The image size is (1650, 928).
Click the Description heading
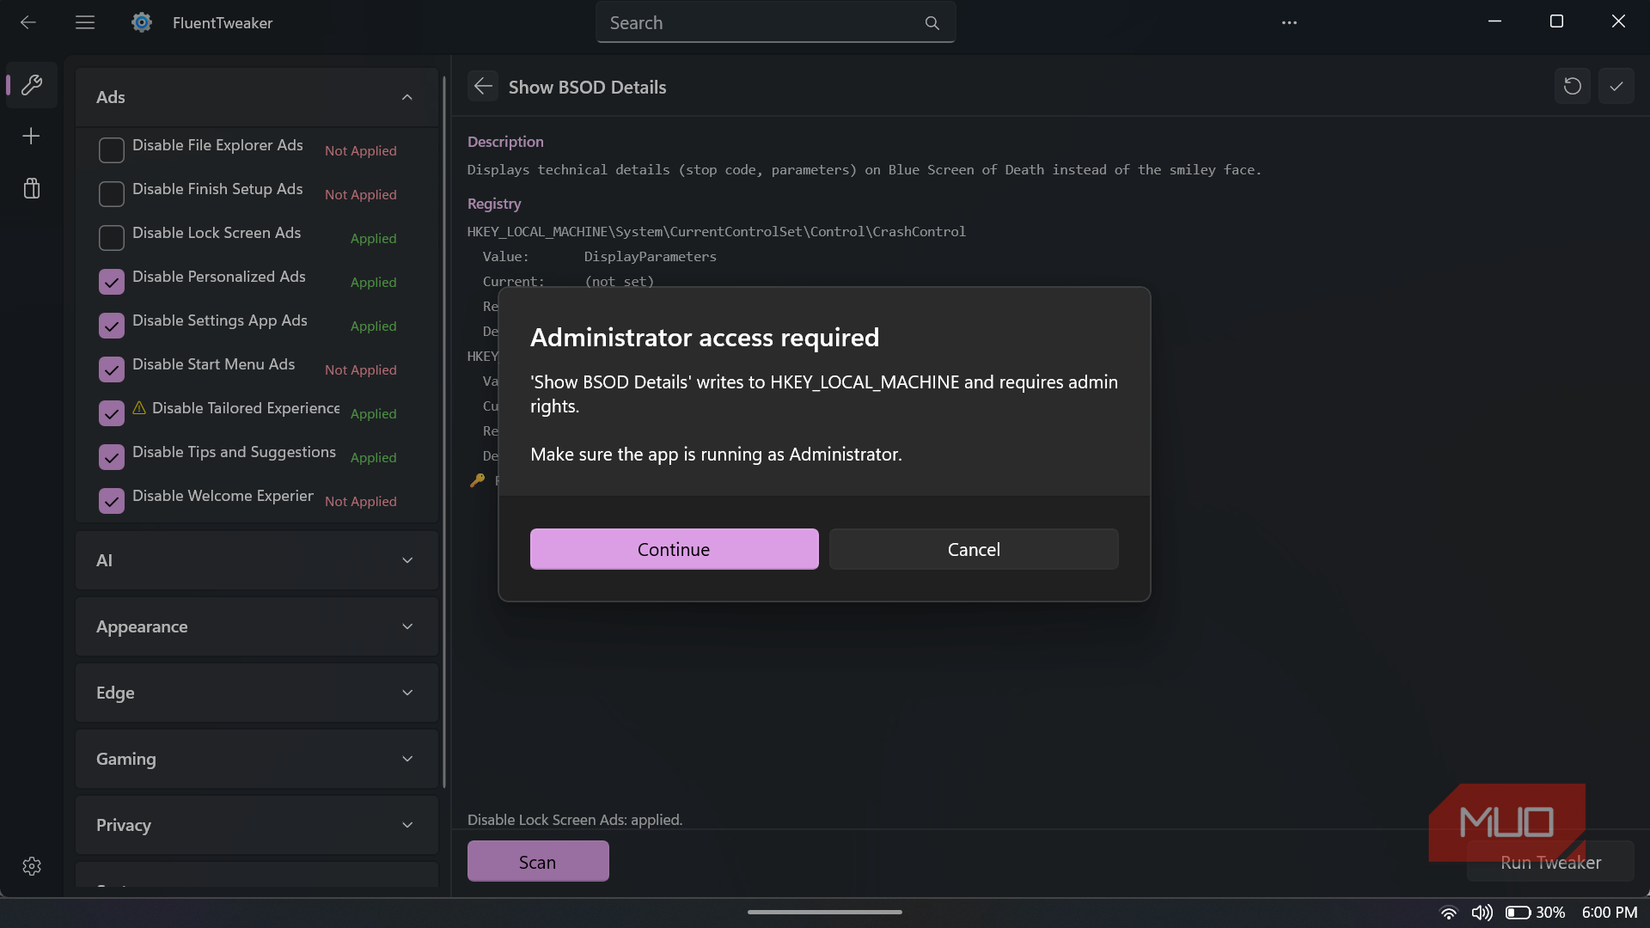506,142
